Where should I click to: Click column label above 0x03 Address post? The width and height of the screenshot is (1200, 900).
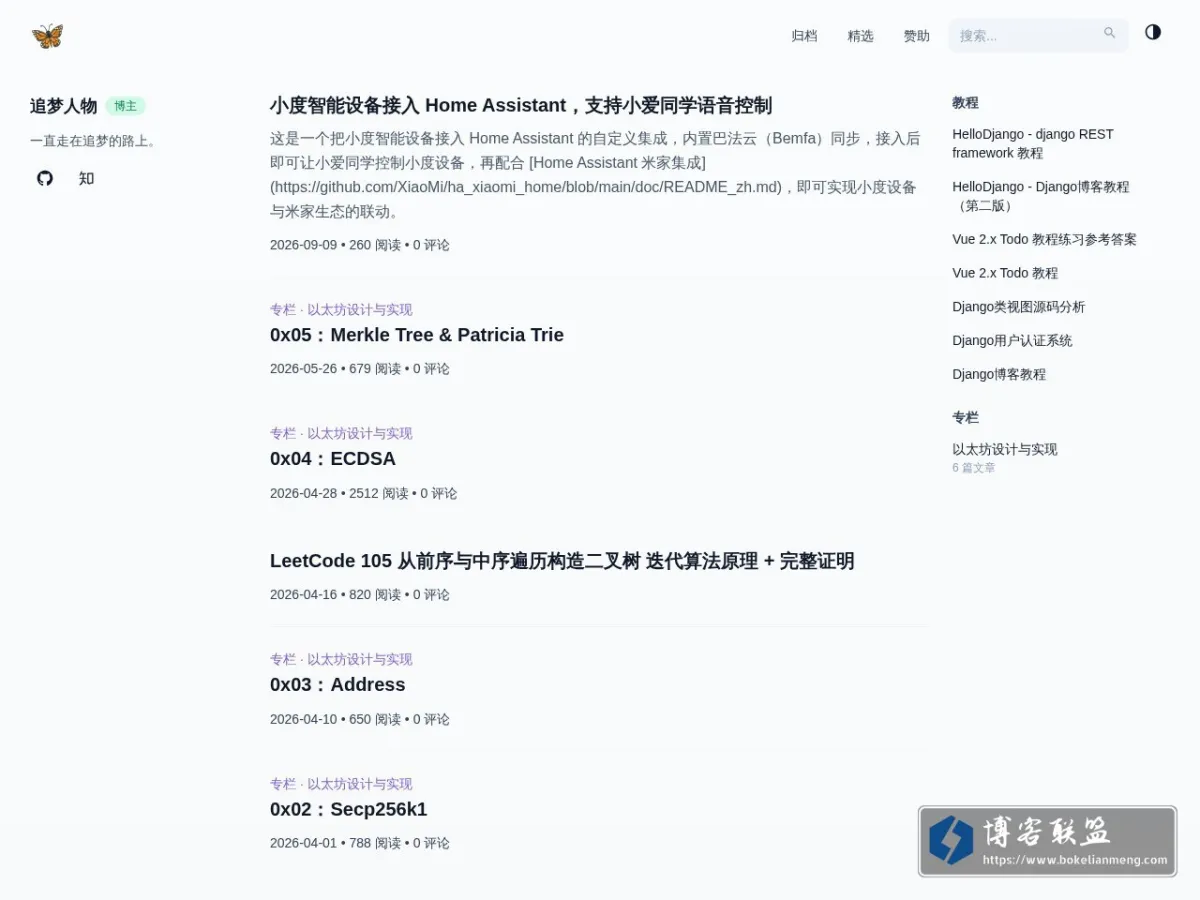341,660
